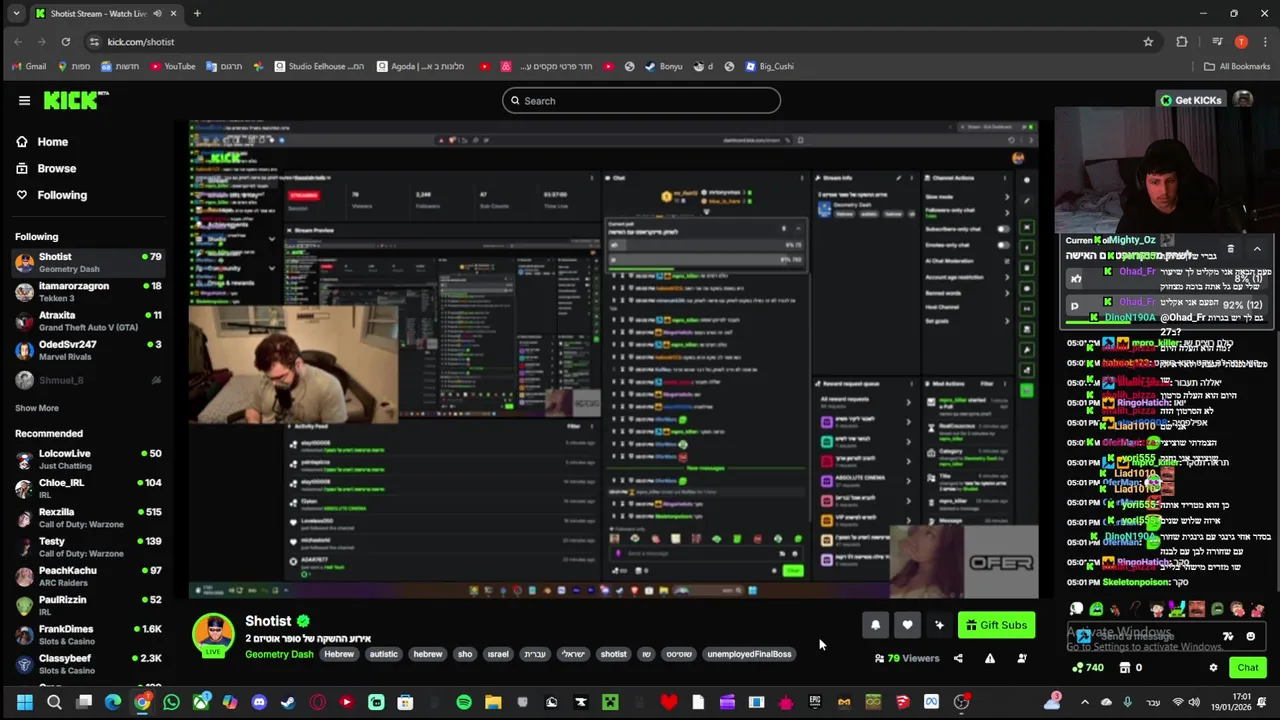Show the 79 Viewers count
This screenshot has width=1280, height=720.
click(907, 658)
